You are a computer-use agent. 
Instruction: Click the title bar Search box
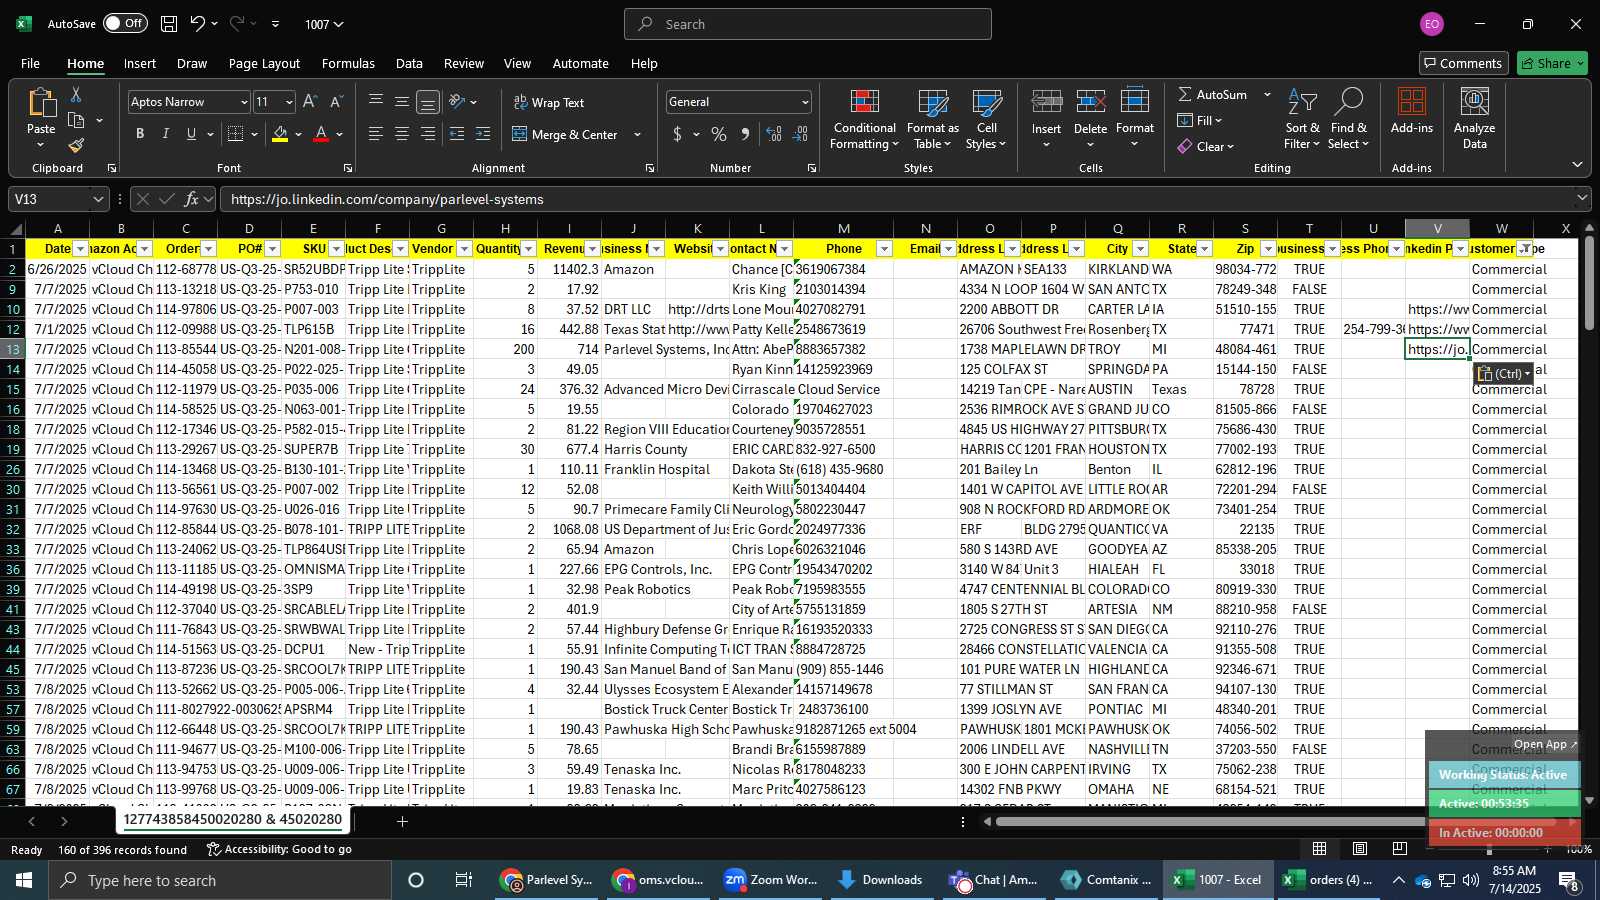coord(808,24)
